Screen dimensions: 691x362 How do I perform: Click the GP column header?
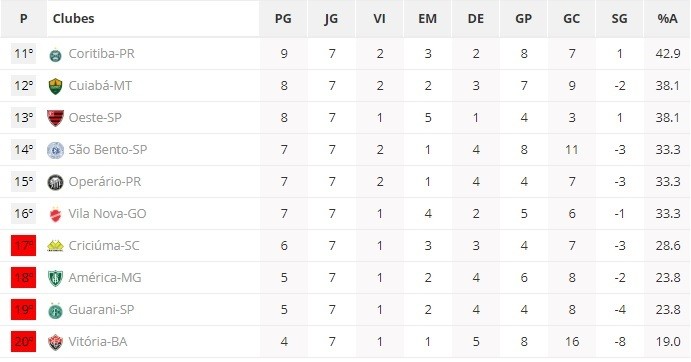(x=523, y=19)
